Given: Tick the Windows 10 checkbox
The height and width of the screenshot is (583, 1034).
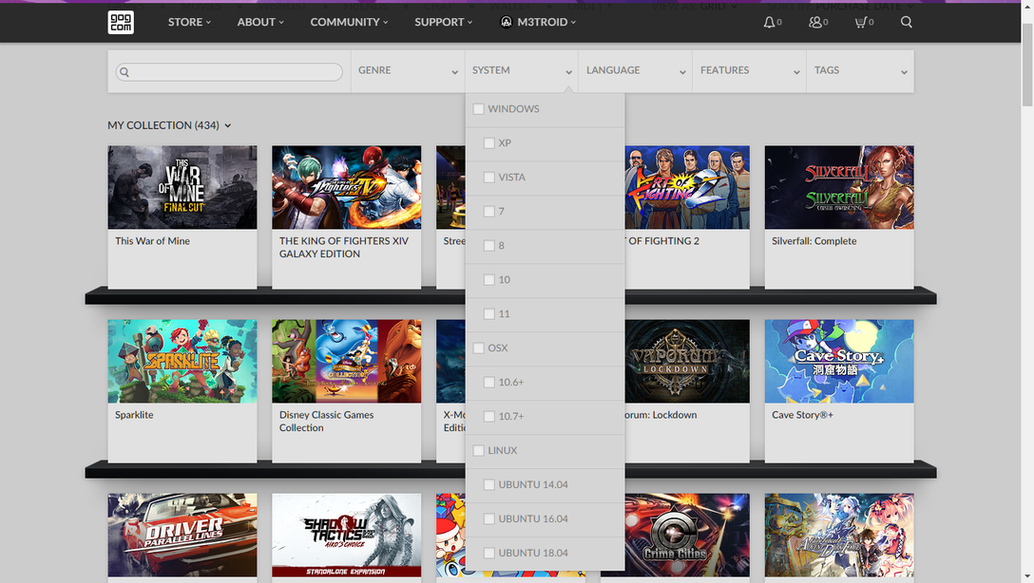Looking at the screenshot, I should click(489, 280).
